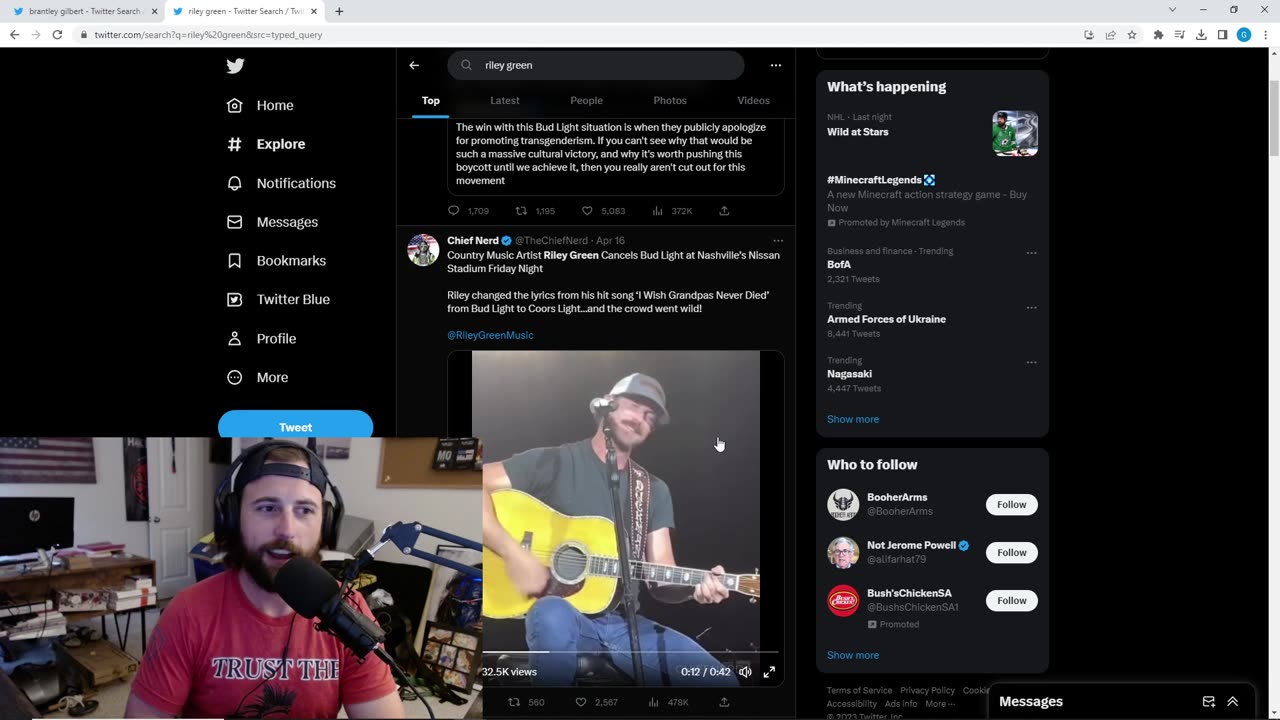Open the @RileyGreenMusic mention link
The image size is (1280, 720).
(490, 335)
